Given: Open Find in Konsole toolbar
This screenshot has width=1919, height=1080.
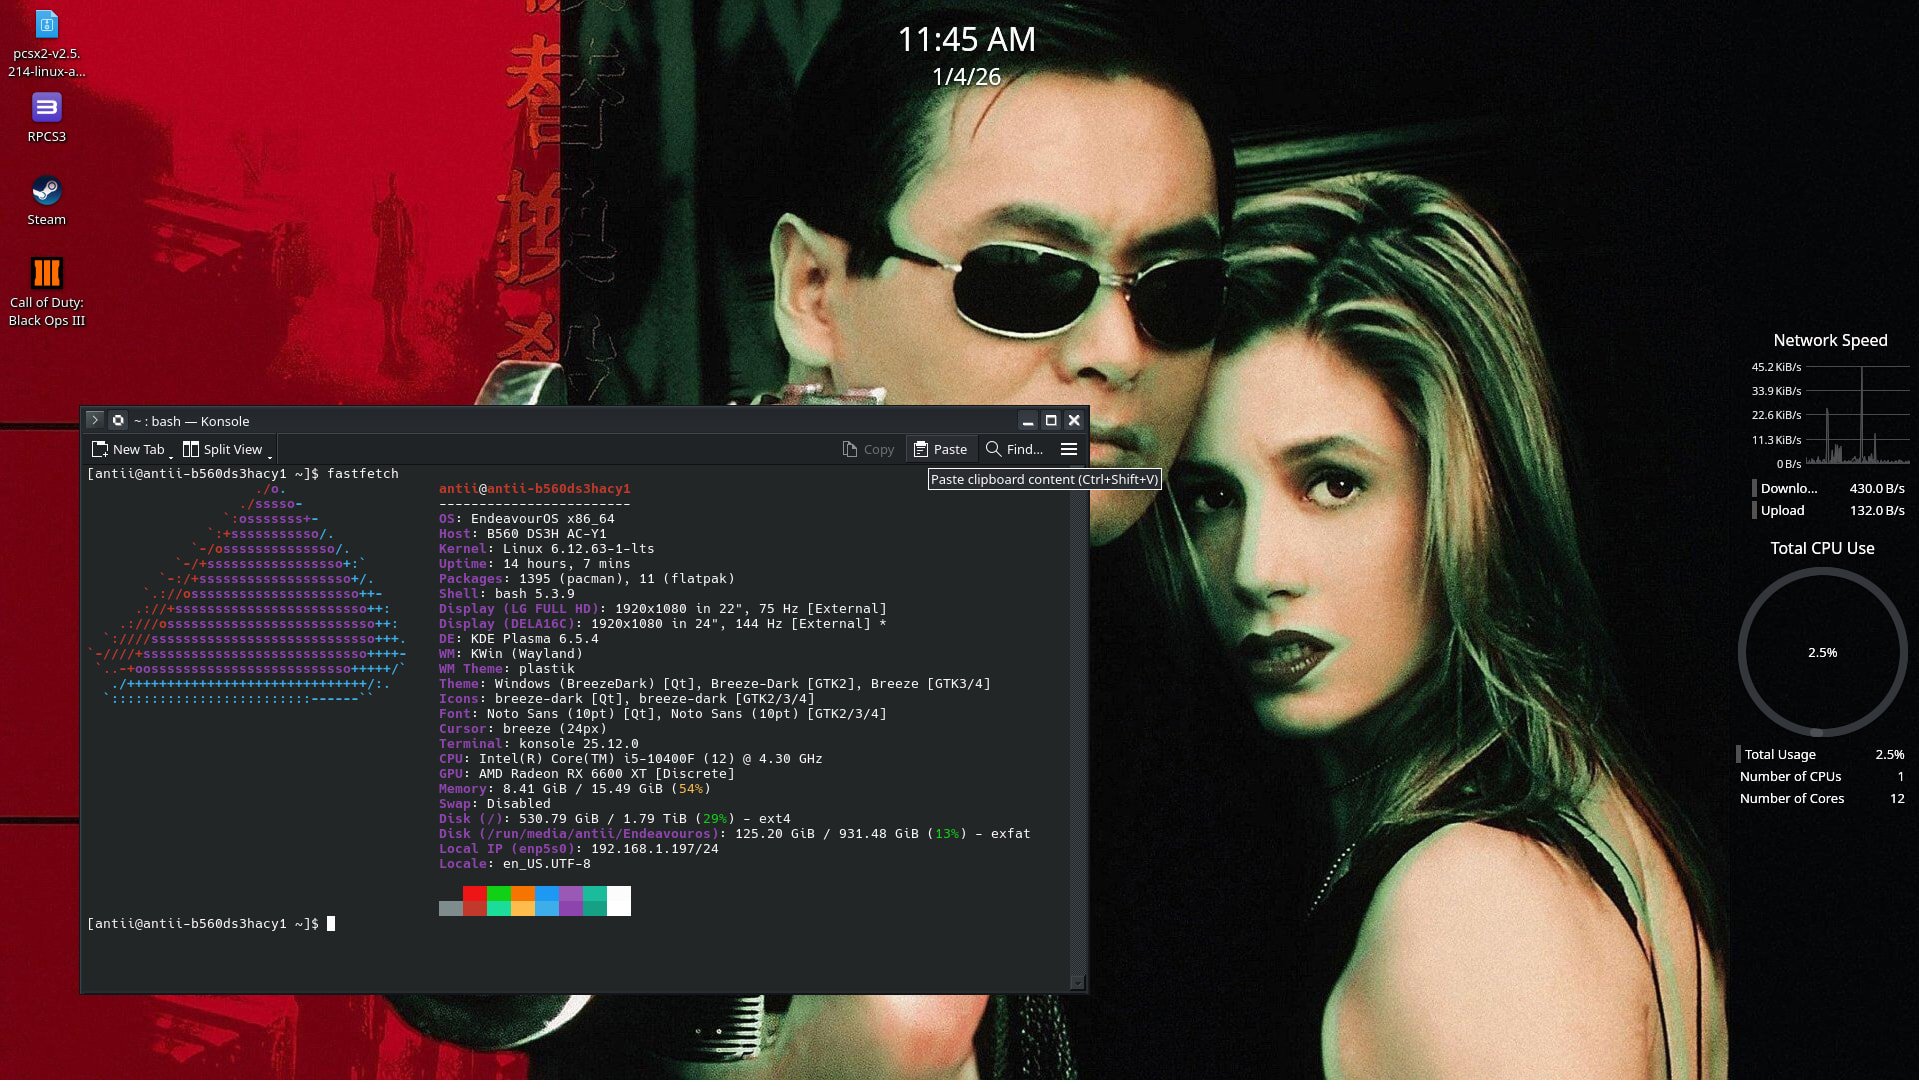Looking at the screenshot, I should click(1014, 449).
